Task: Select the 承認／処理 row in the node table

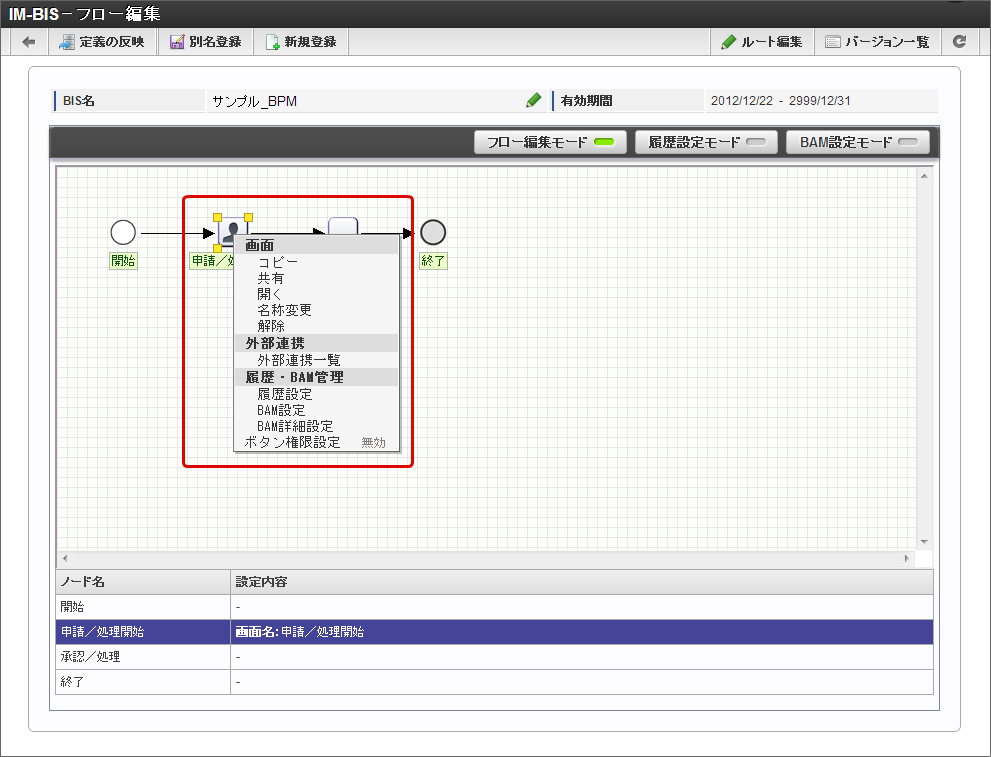Action: [x=494, y=657]
